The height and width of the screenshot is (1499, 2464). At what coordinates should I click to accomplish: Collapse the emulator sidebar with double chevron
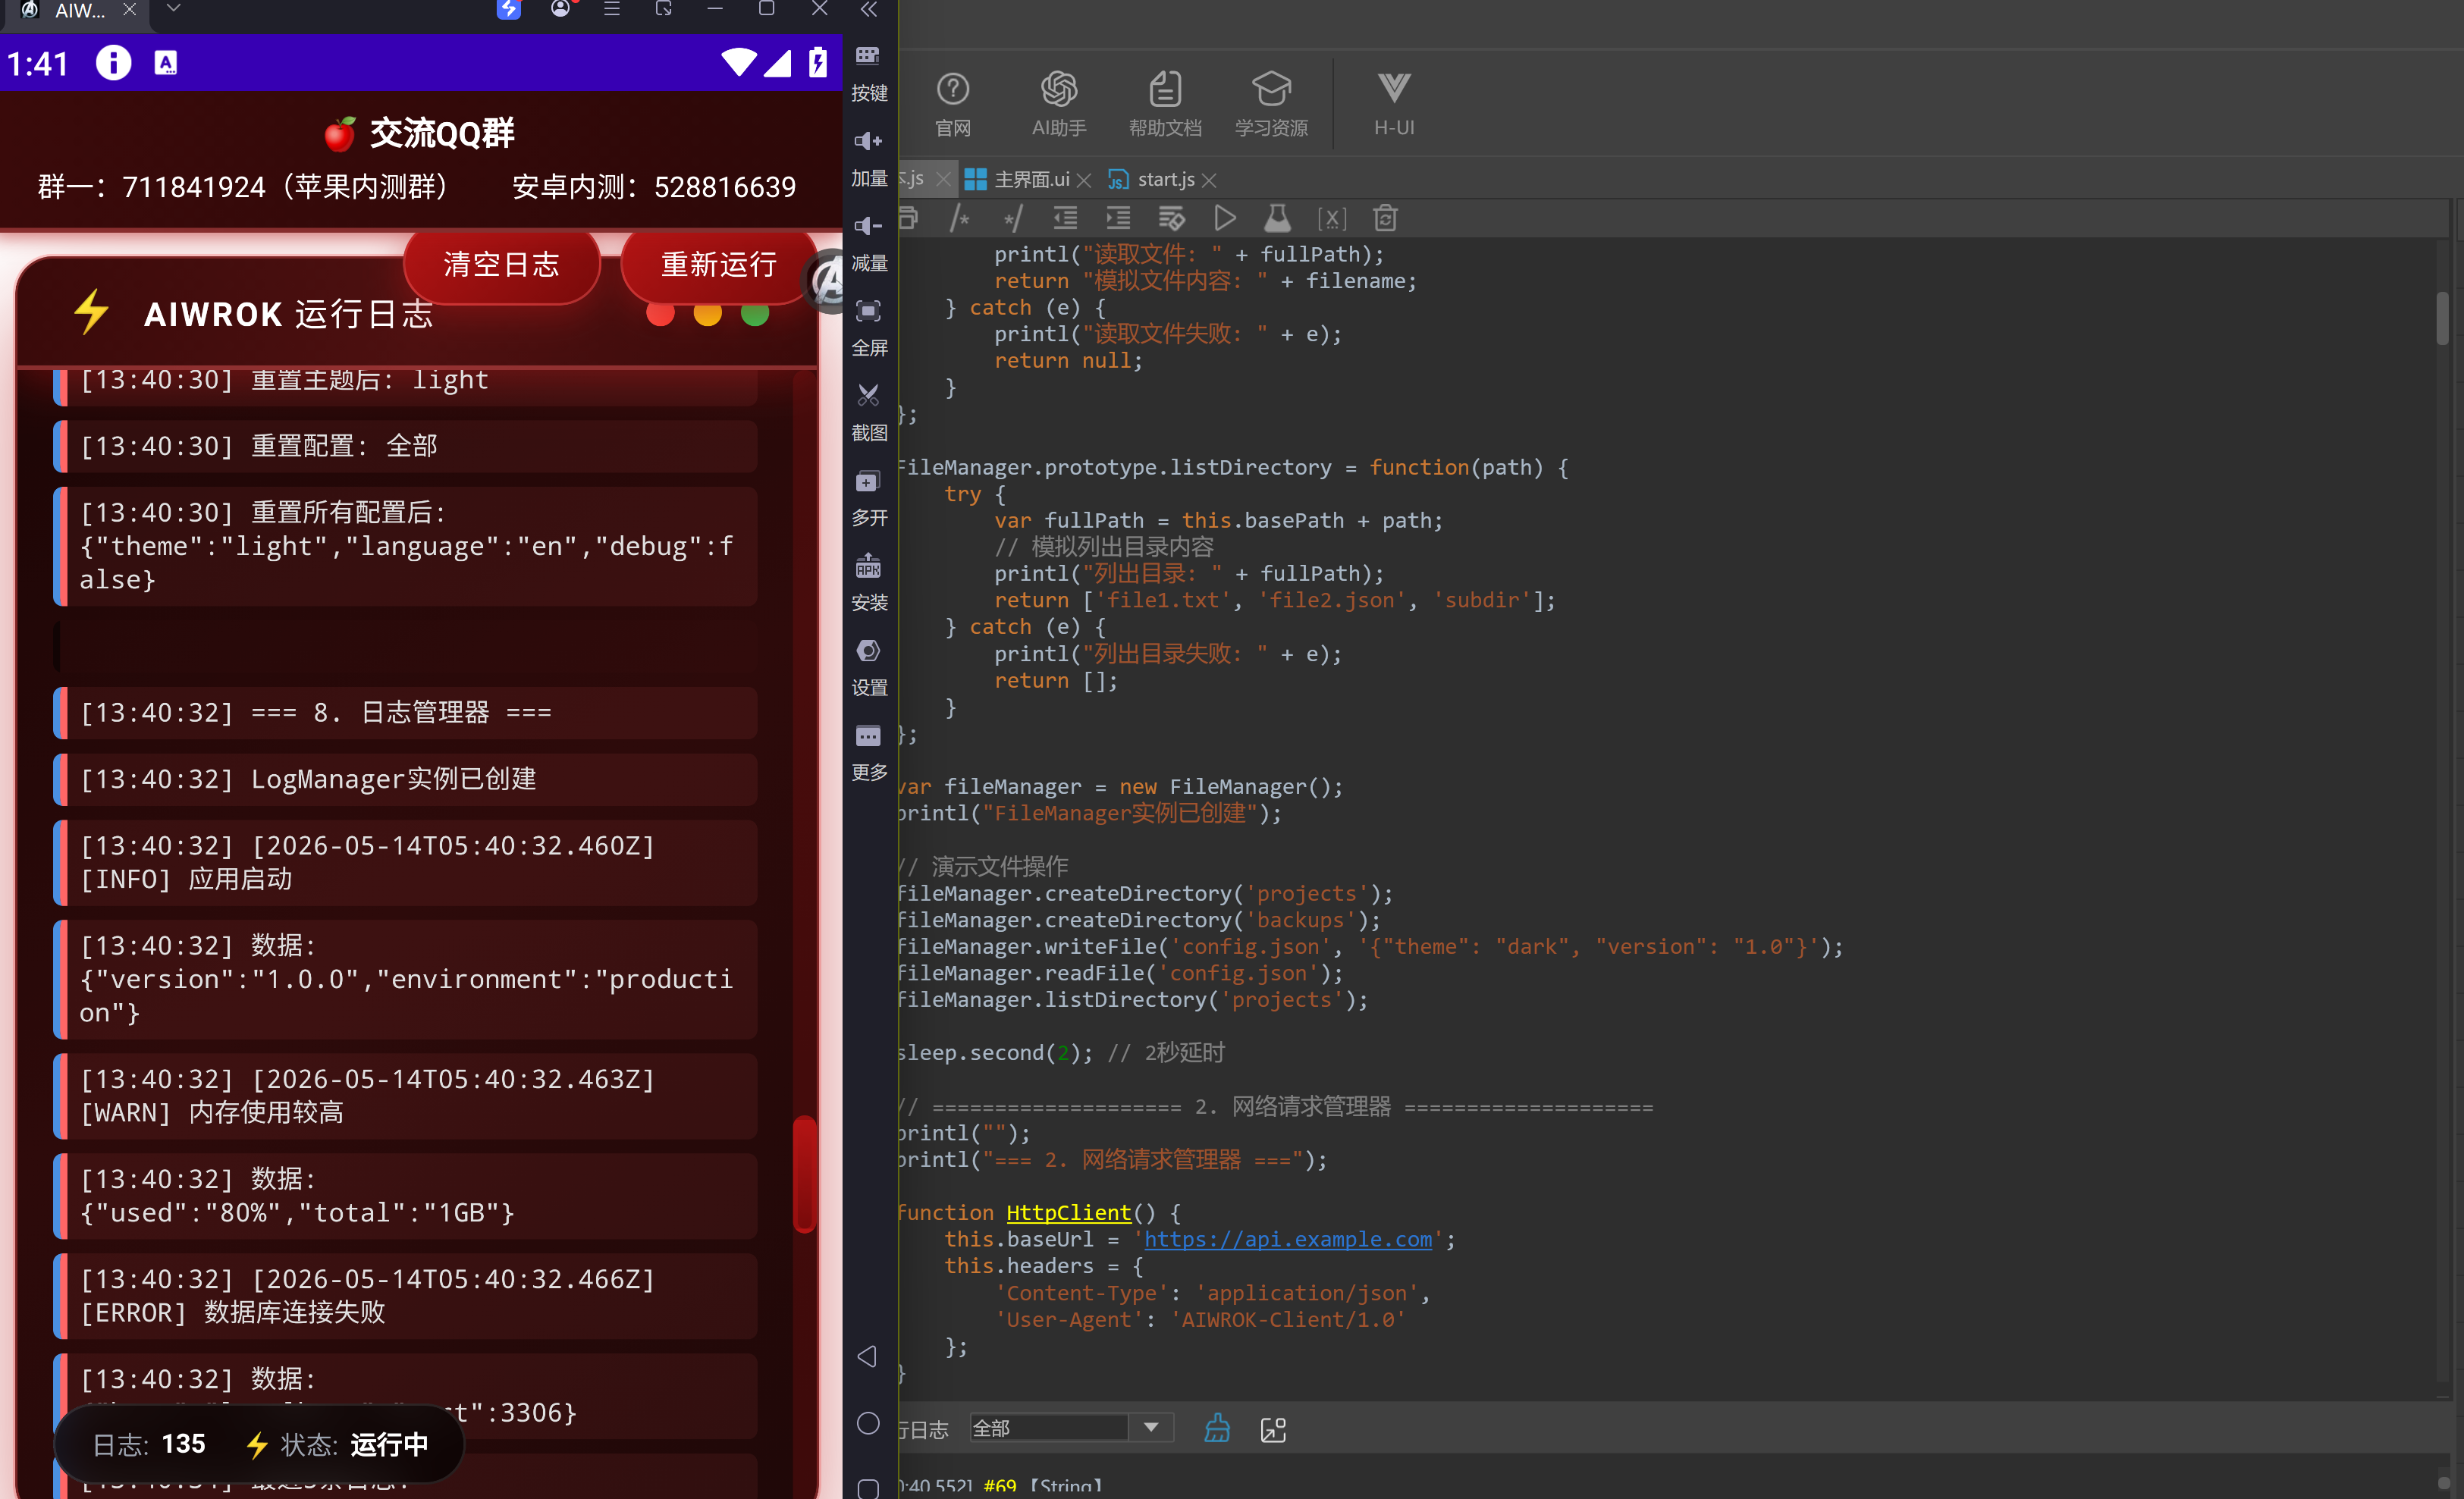(x=868, y=9)
